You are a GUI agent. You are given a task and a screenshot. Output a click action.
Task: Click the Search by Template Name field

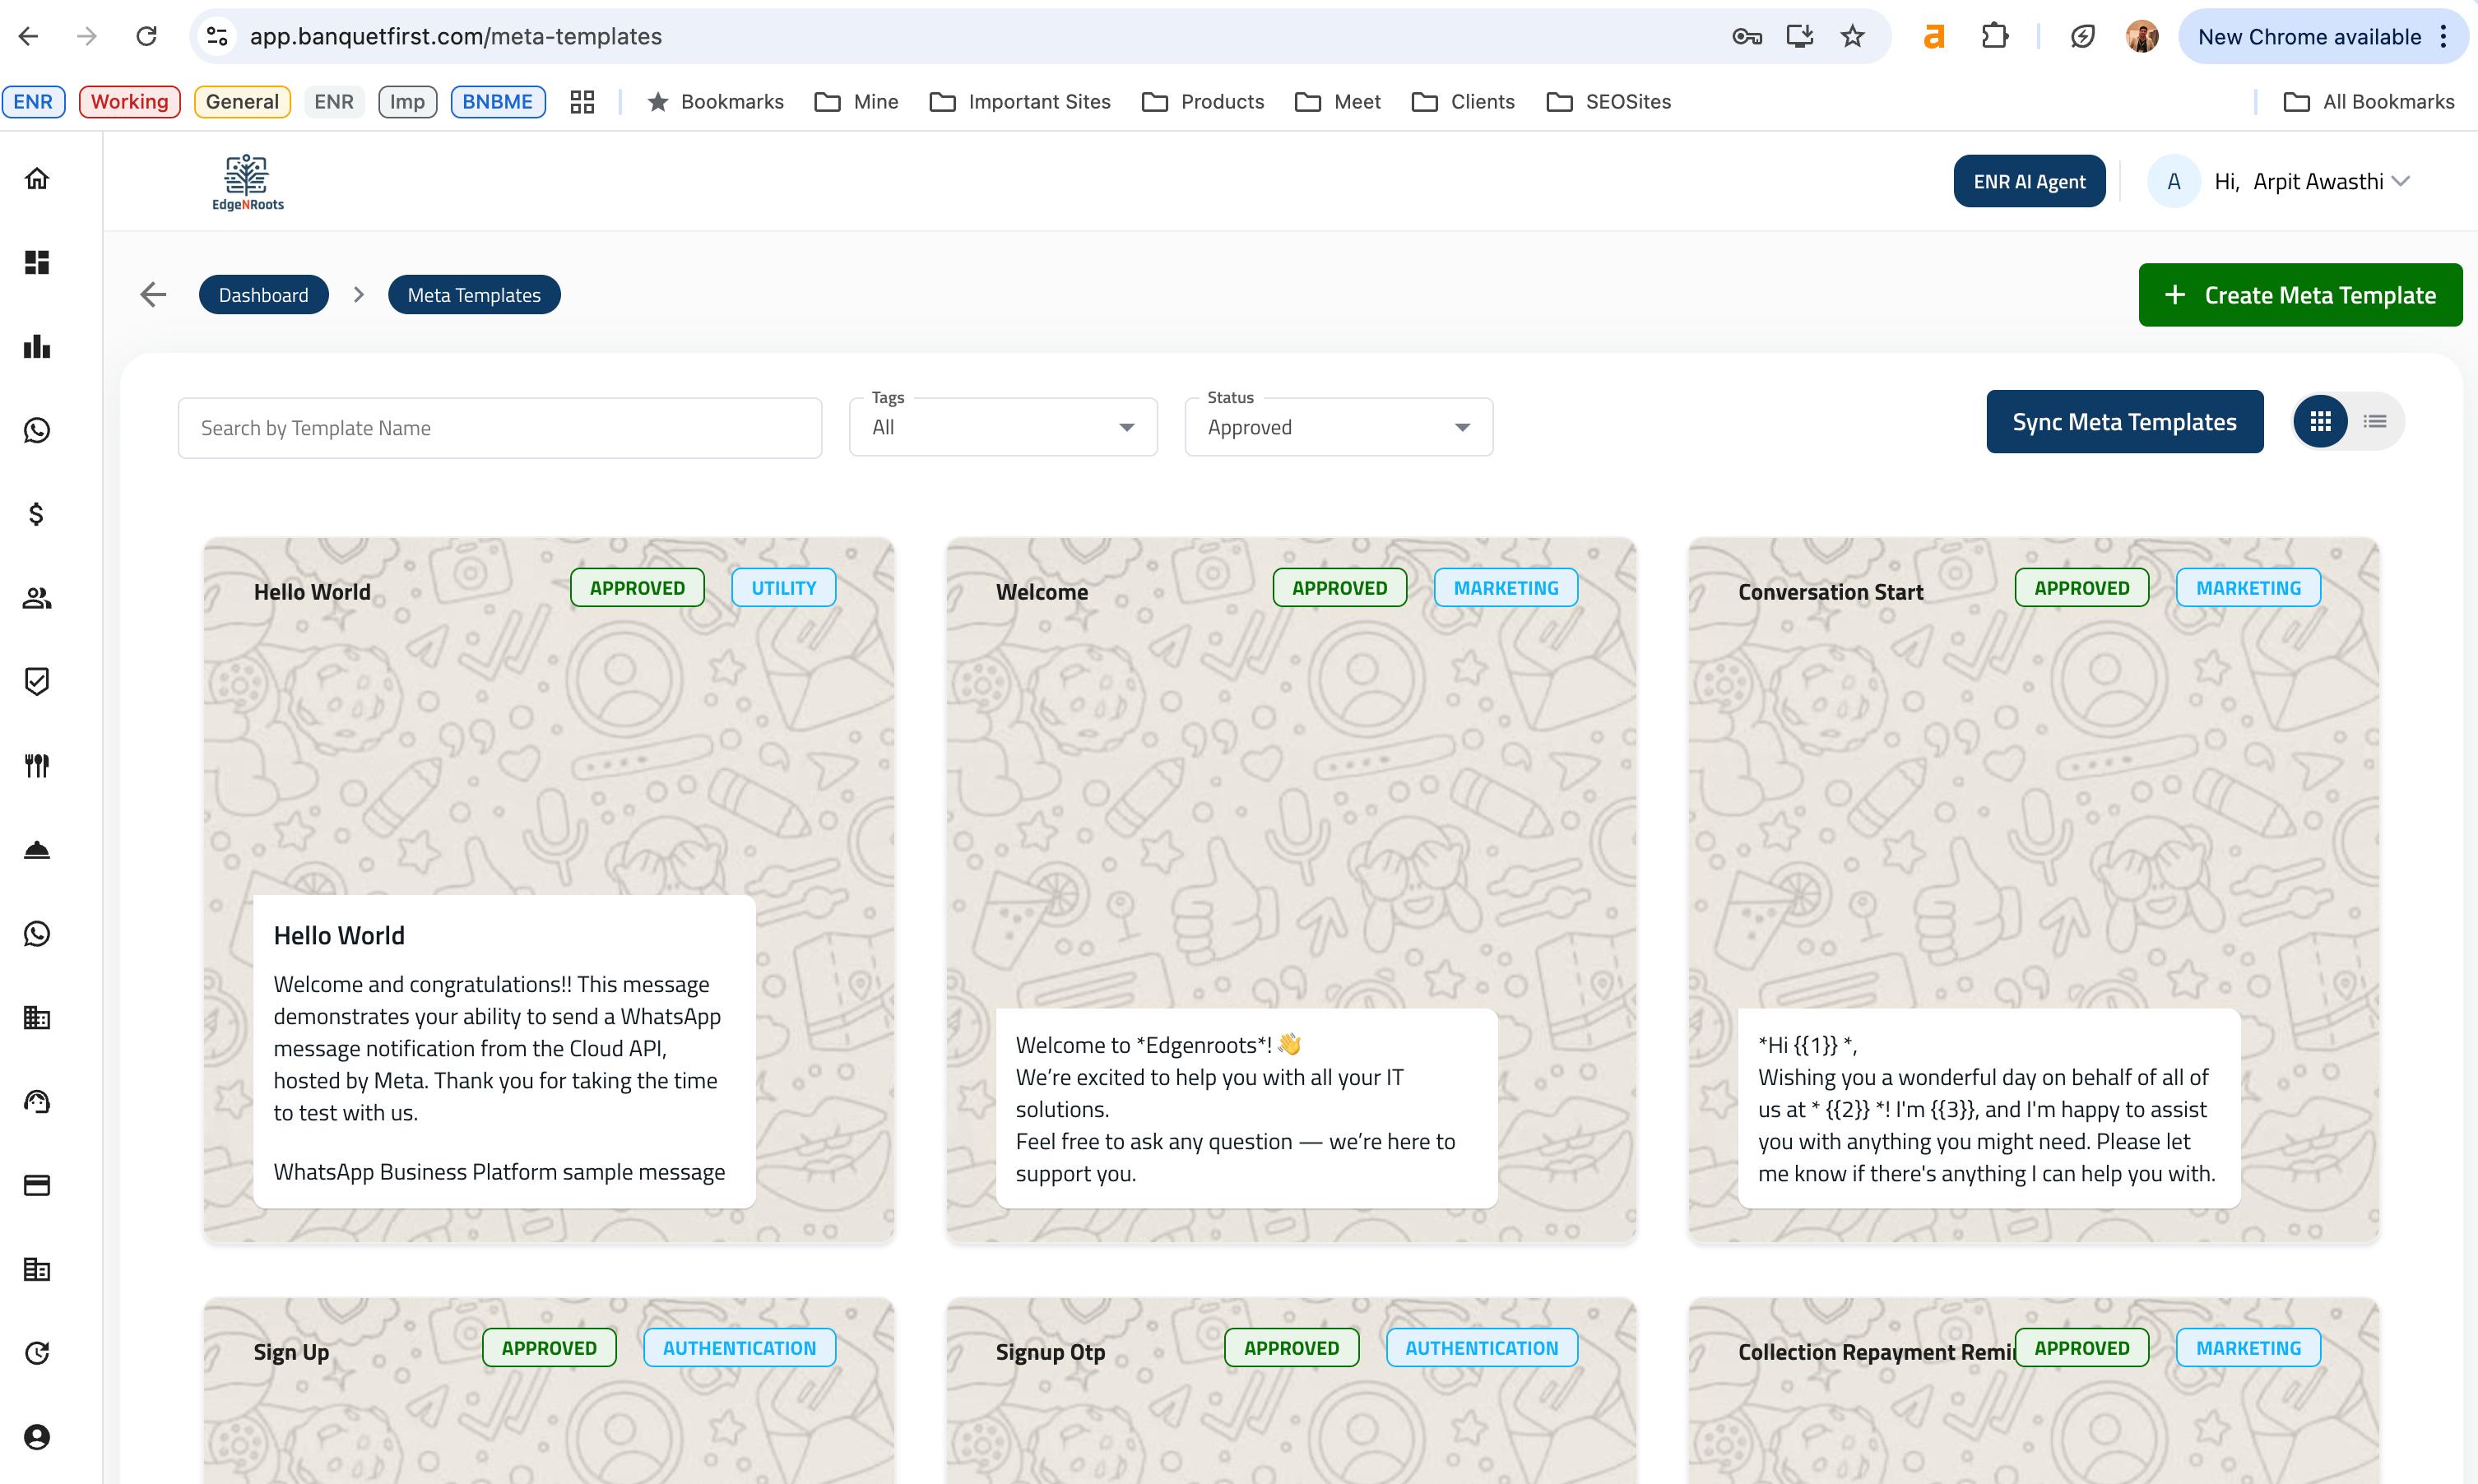point(499,428)
